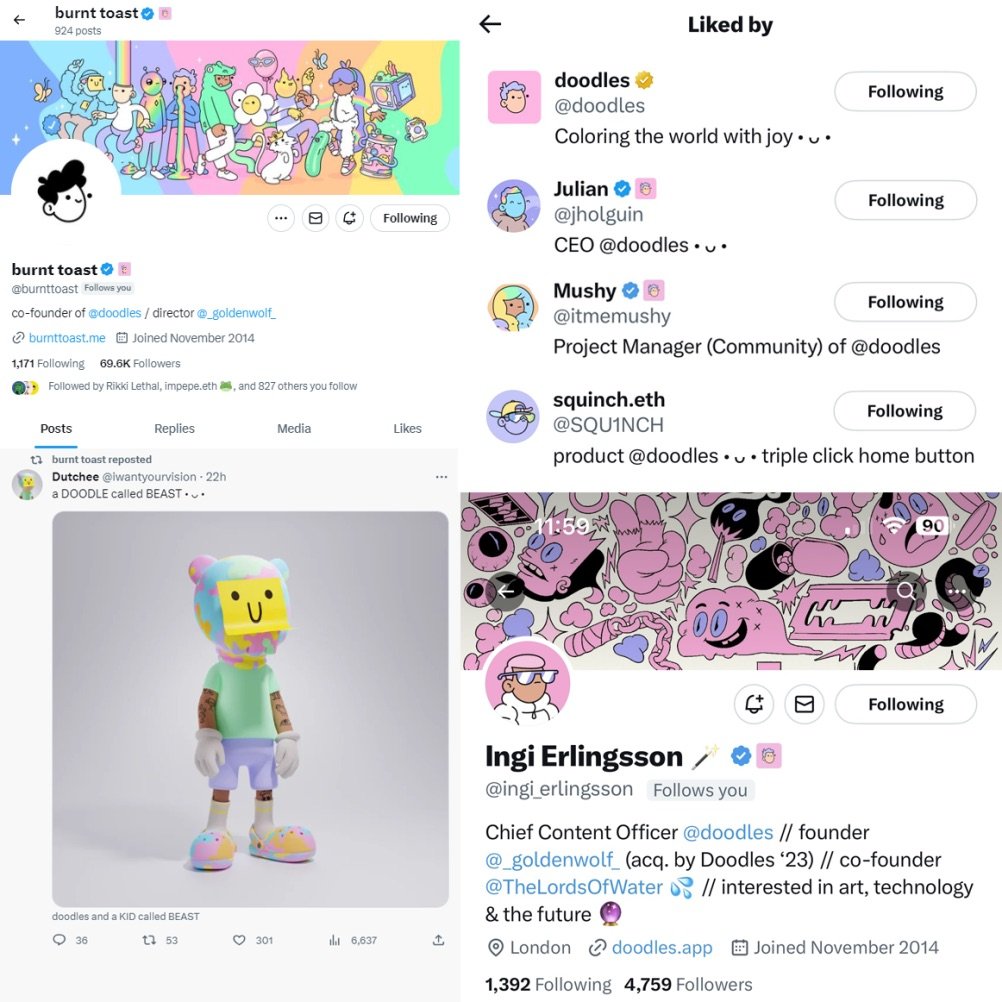
Task: Toggle Following for doodles account
Action: [x=906, y=91]
